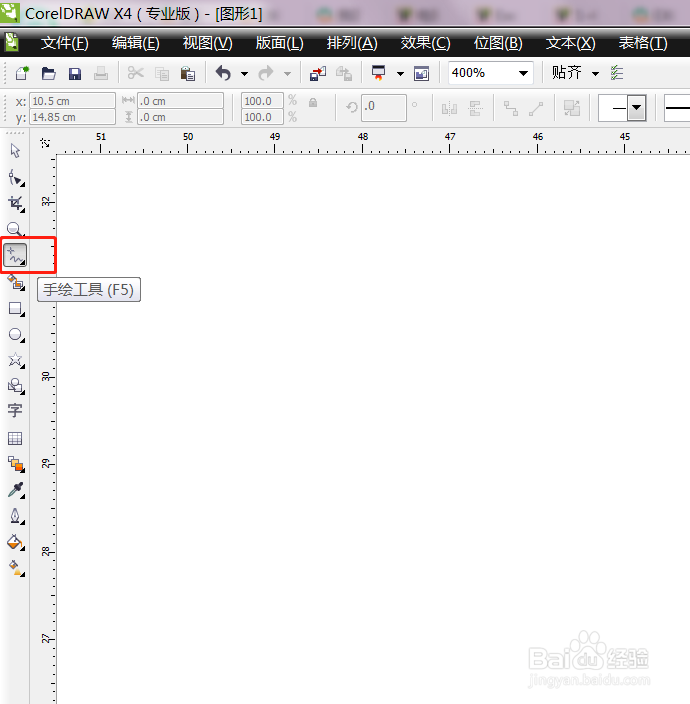The width and height of the screenshot is (690, 704).
Task: Select the Pick tool arrow
Action: click(x=15, y=151)
